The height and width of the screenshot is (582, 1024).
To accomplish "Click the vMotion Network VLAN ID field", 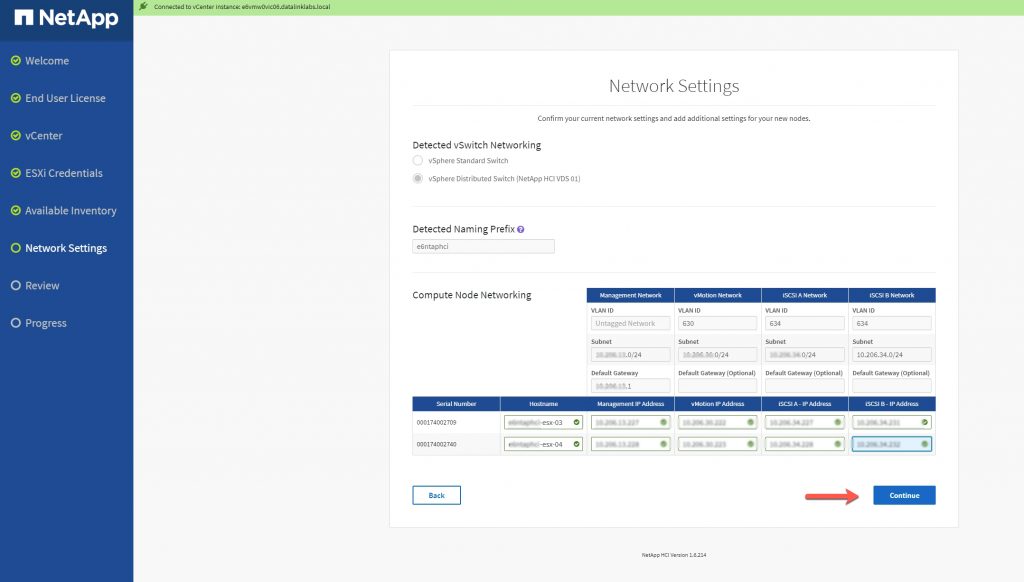I will [717, 323].
